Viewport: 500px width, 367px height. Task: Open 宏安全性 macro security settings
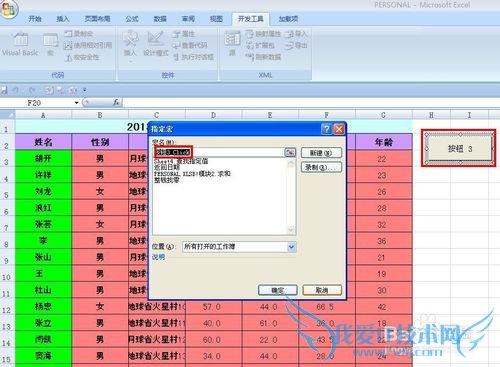[x=82, y=57]
